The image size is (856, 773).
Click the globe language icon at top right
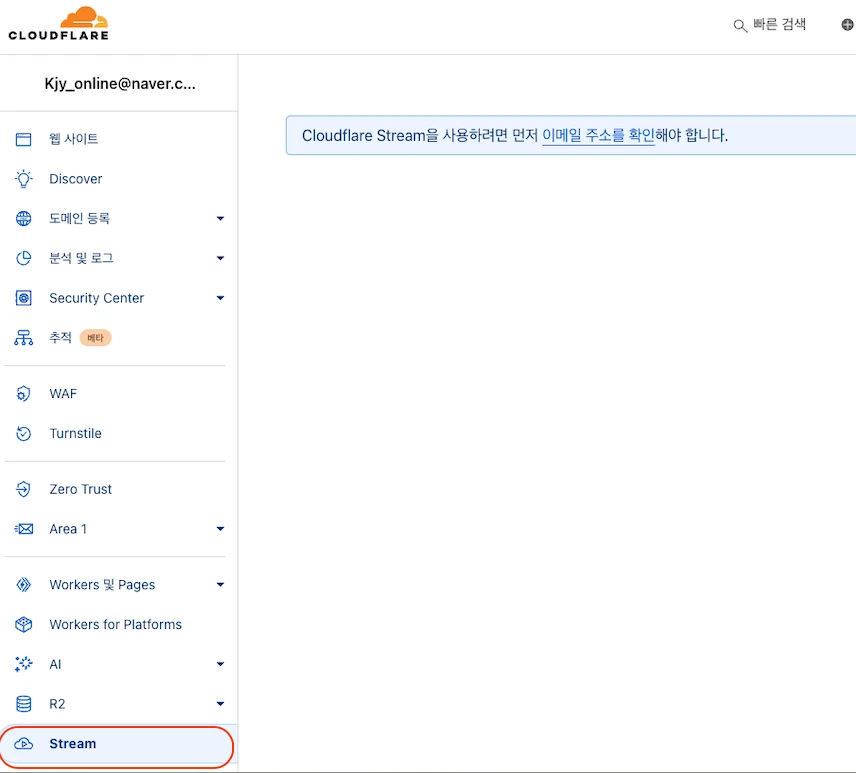[847, 25]
